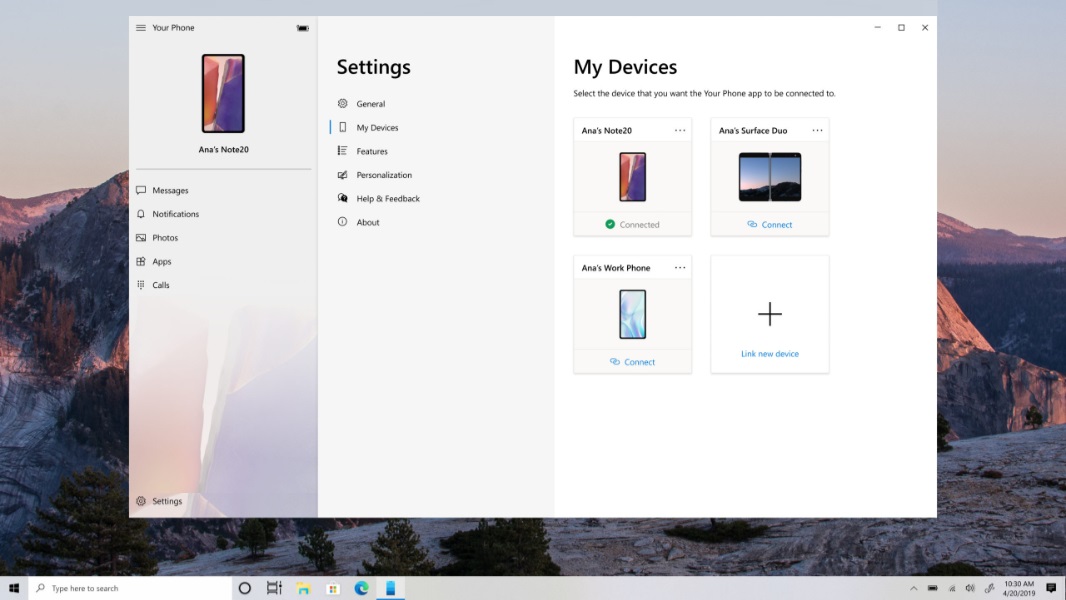Go to Photos in the sidebar
This screenshot has height=600, width=1066.
(x=165, y=238)
